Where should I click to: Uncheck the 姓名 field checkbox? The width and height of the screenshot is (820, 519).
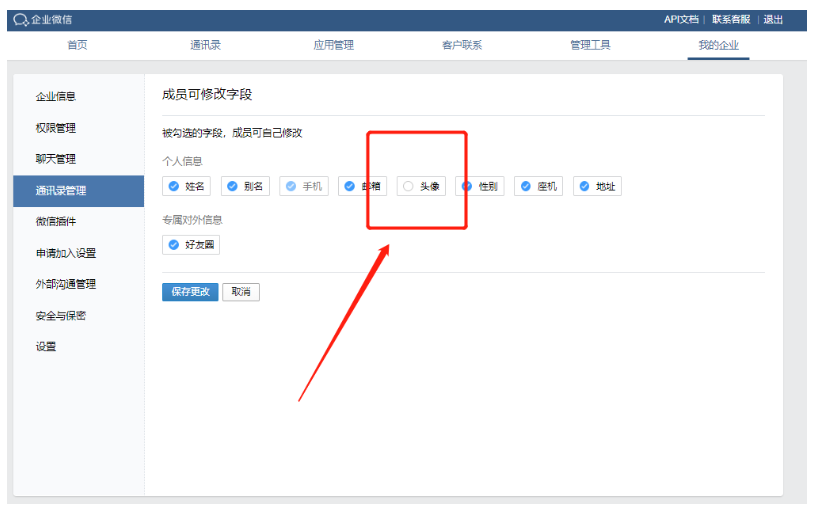click(174, 186)
